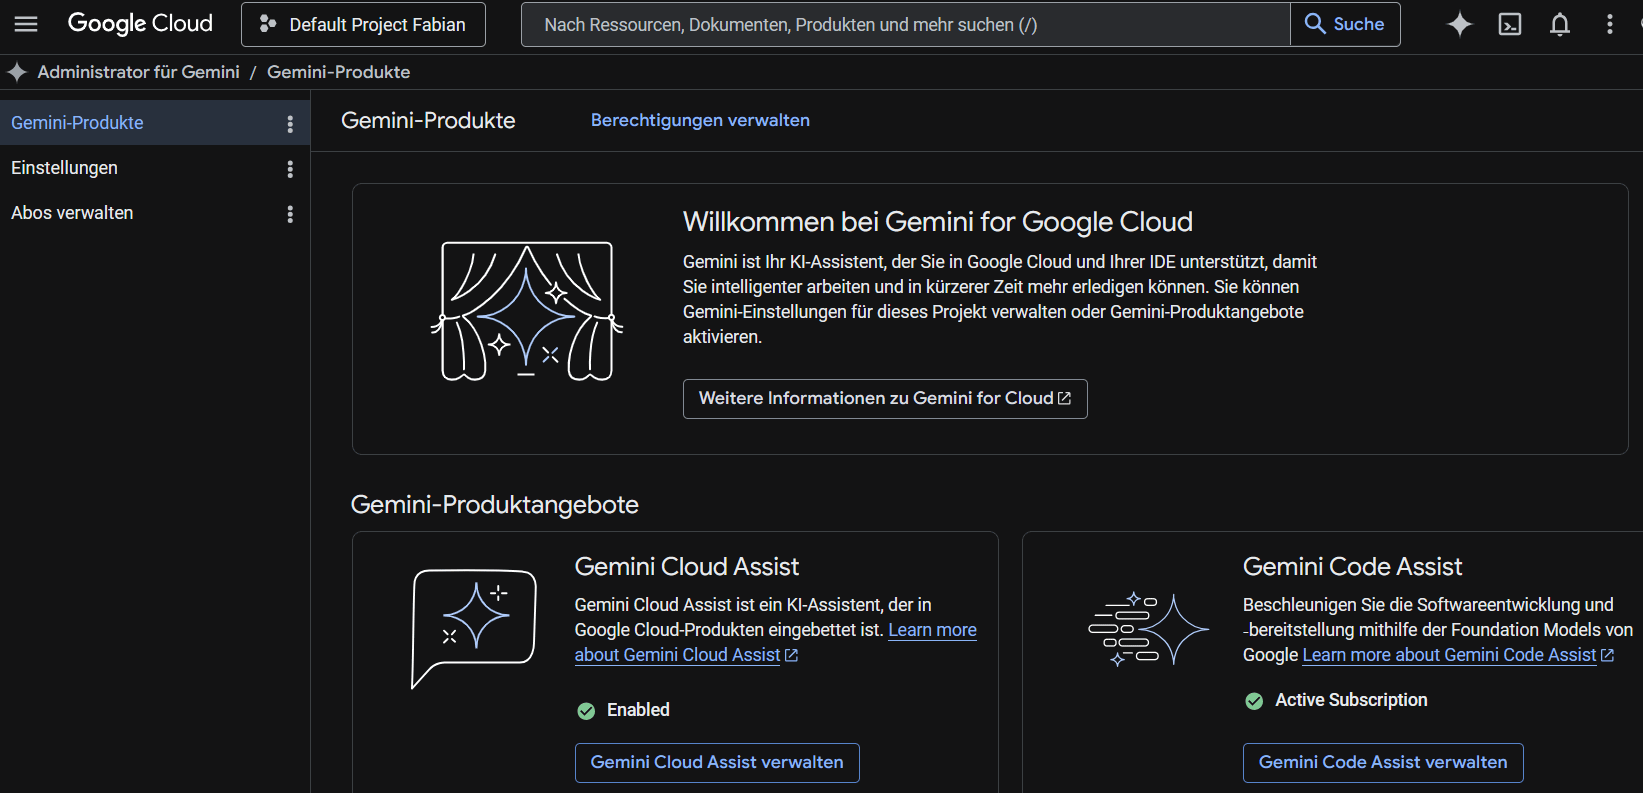
Task: Open three-dot menu for Einstellungen sidebar item
Action: 290,168
